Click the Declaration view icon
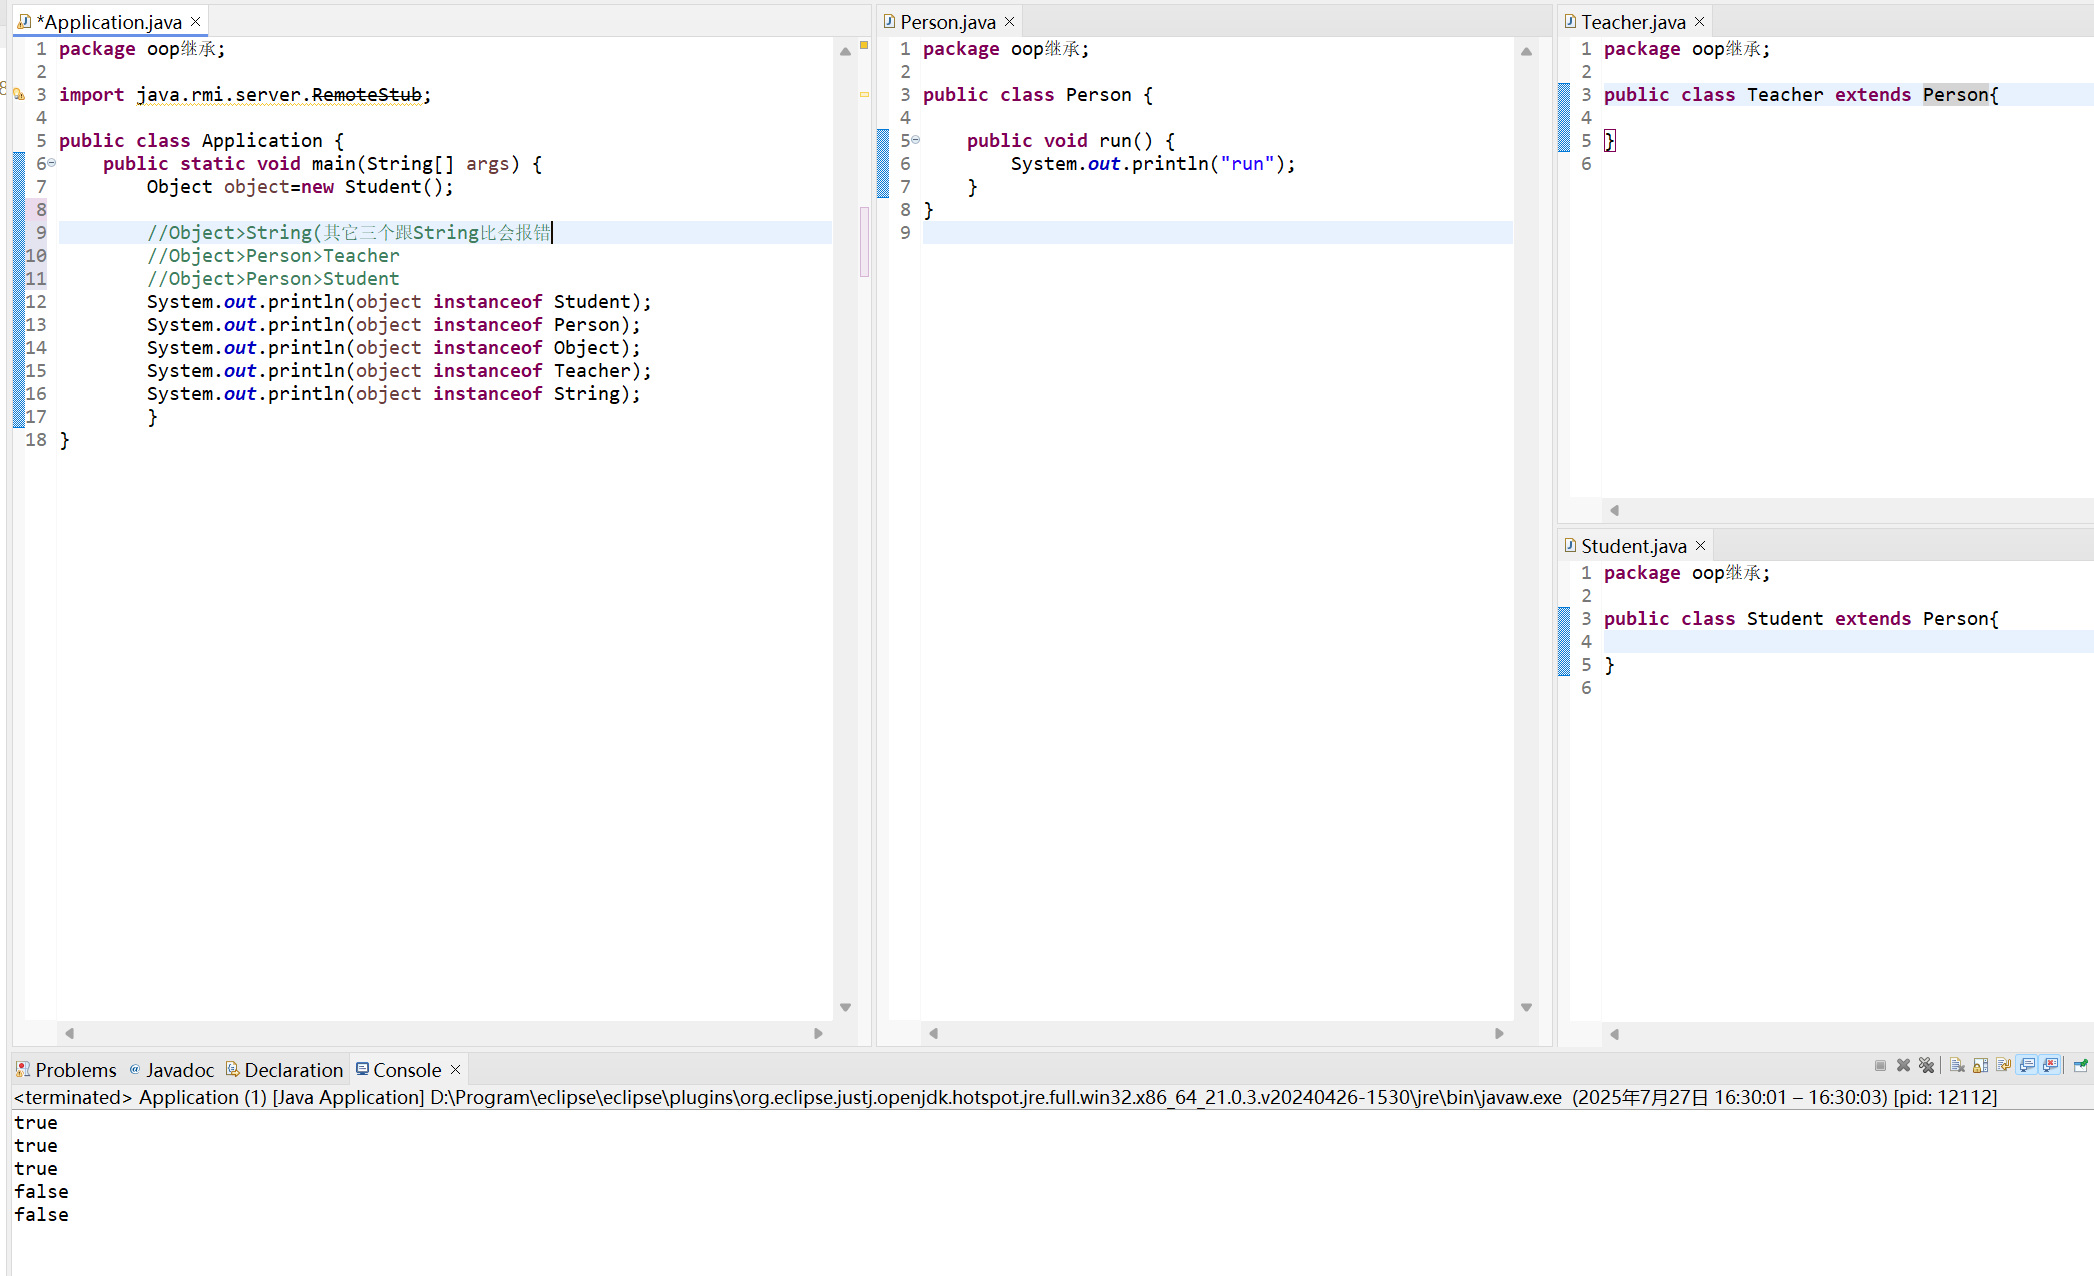Screen dimensions: 2094x1276 [232, 1069]
